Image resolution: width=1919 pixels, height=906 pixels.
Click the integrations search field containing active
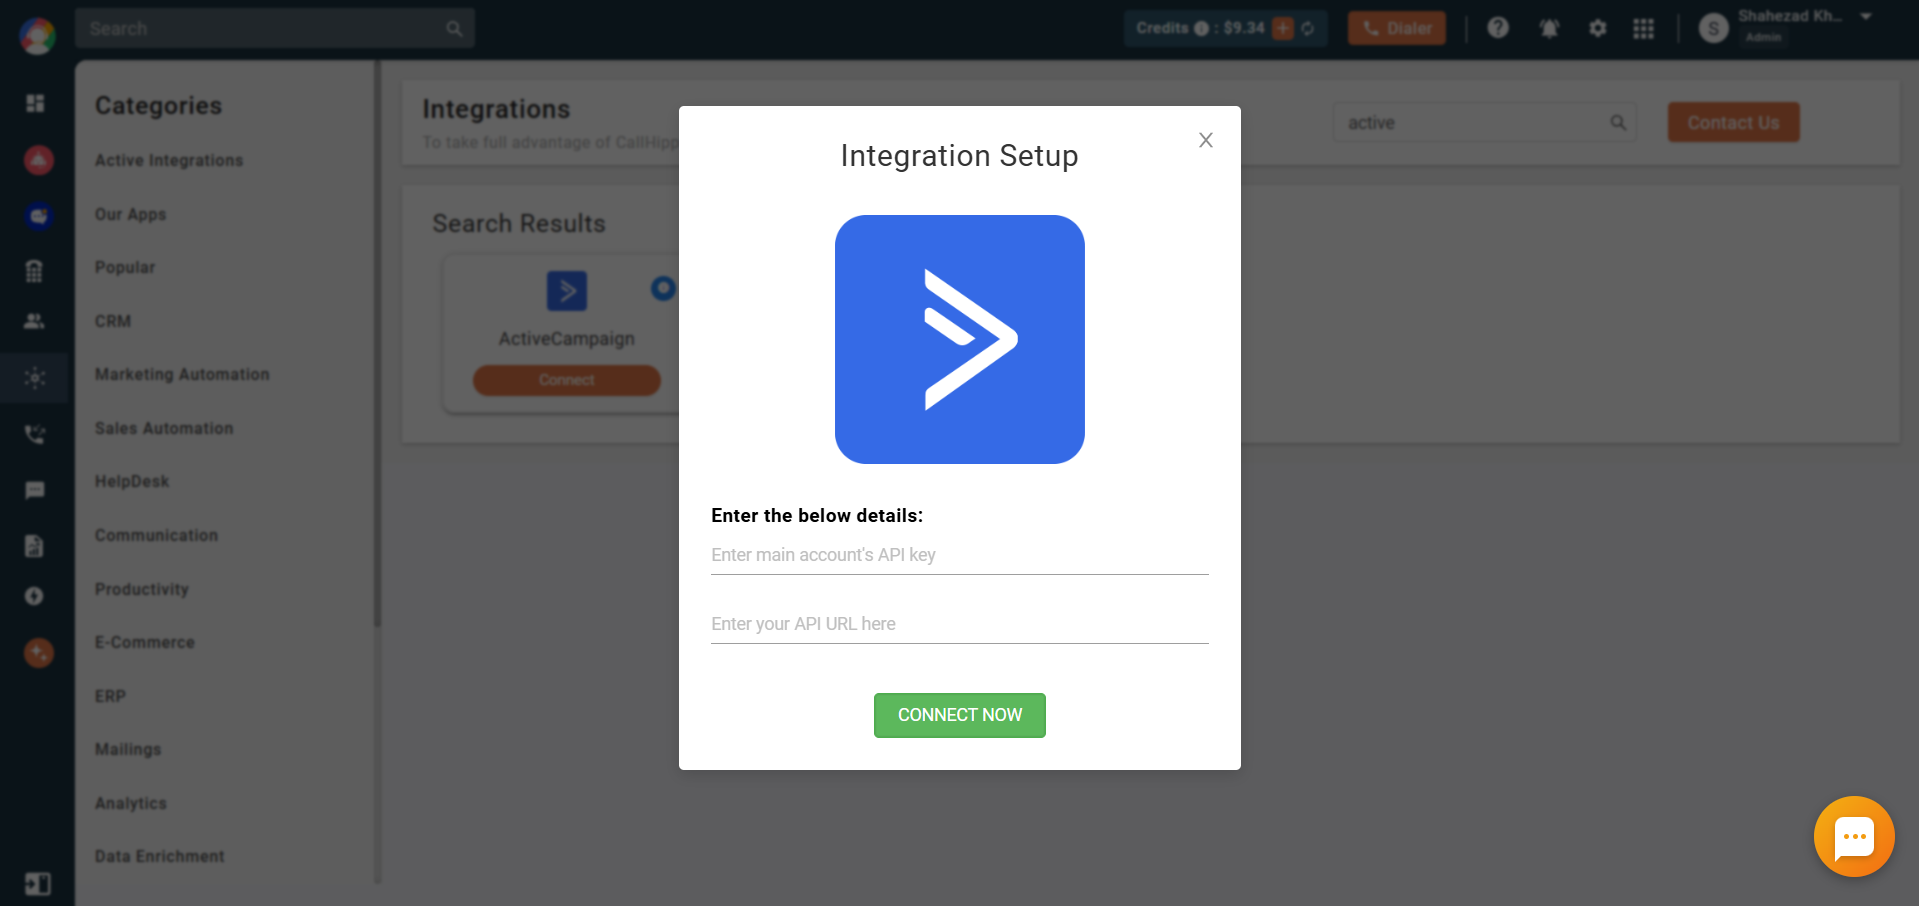point(1484,122)
